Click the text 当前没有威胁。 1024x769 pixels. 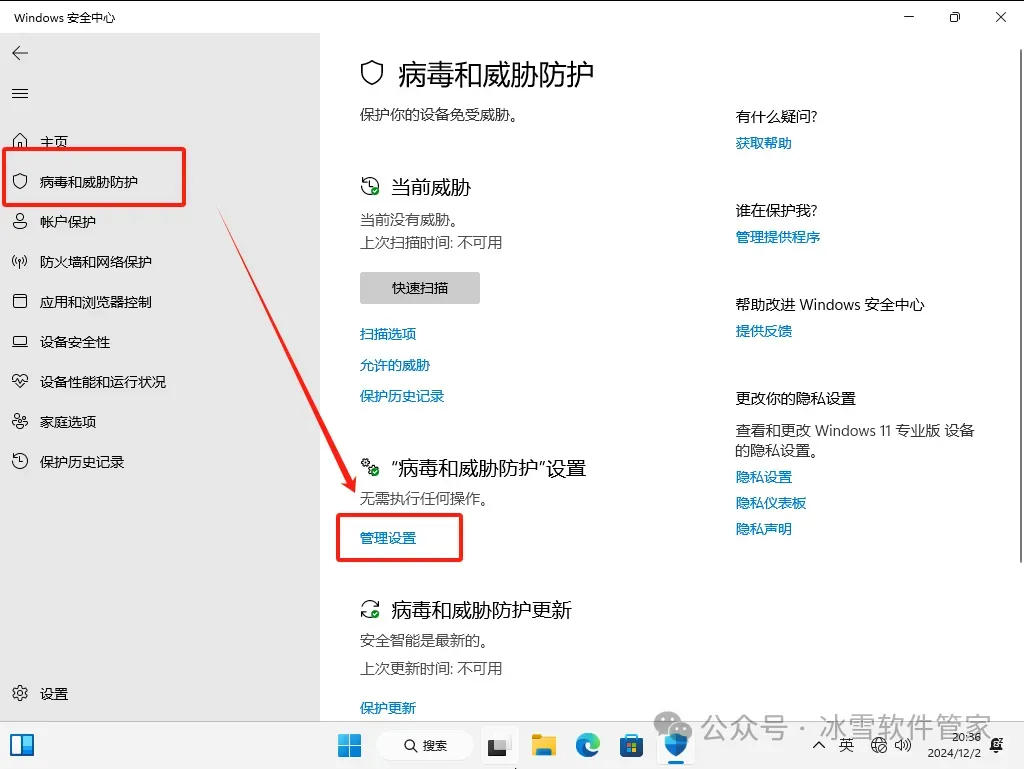tap(409, 219)
